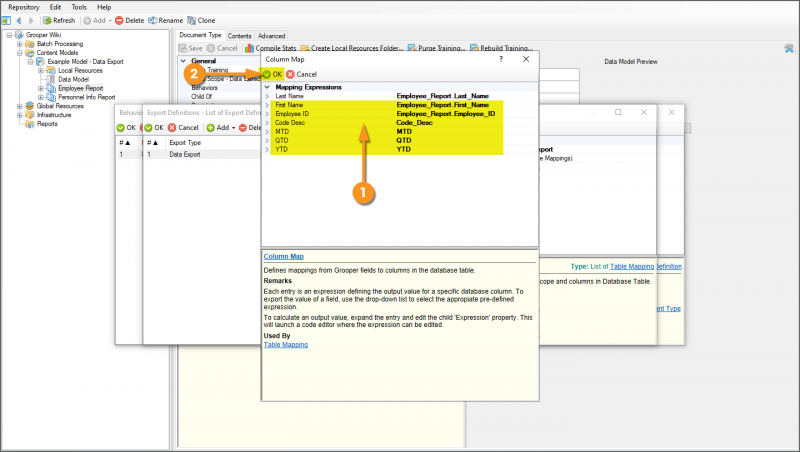The image size is (800, 452).
Task: Click Add in the Export Definitions dialog
Action: [220, 128]
